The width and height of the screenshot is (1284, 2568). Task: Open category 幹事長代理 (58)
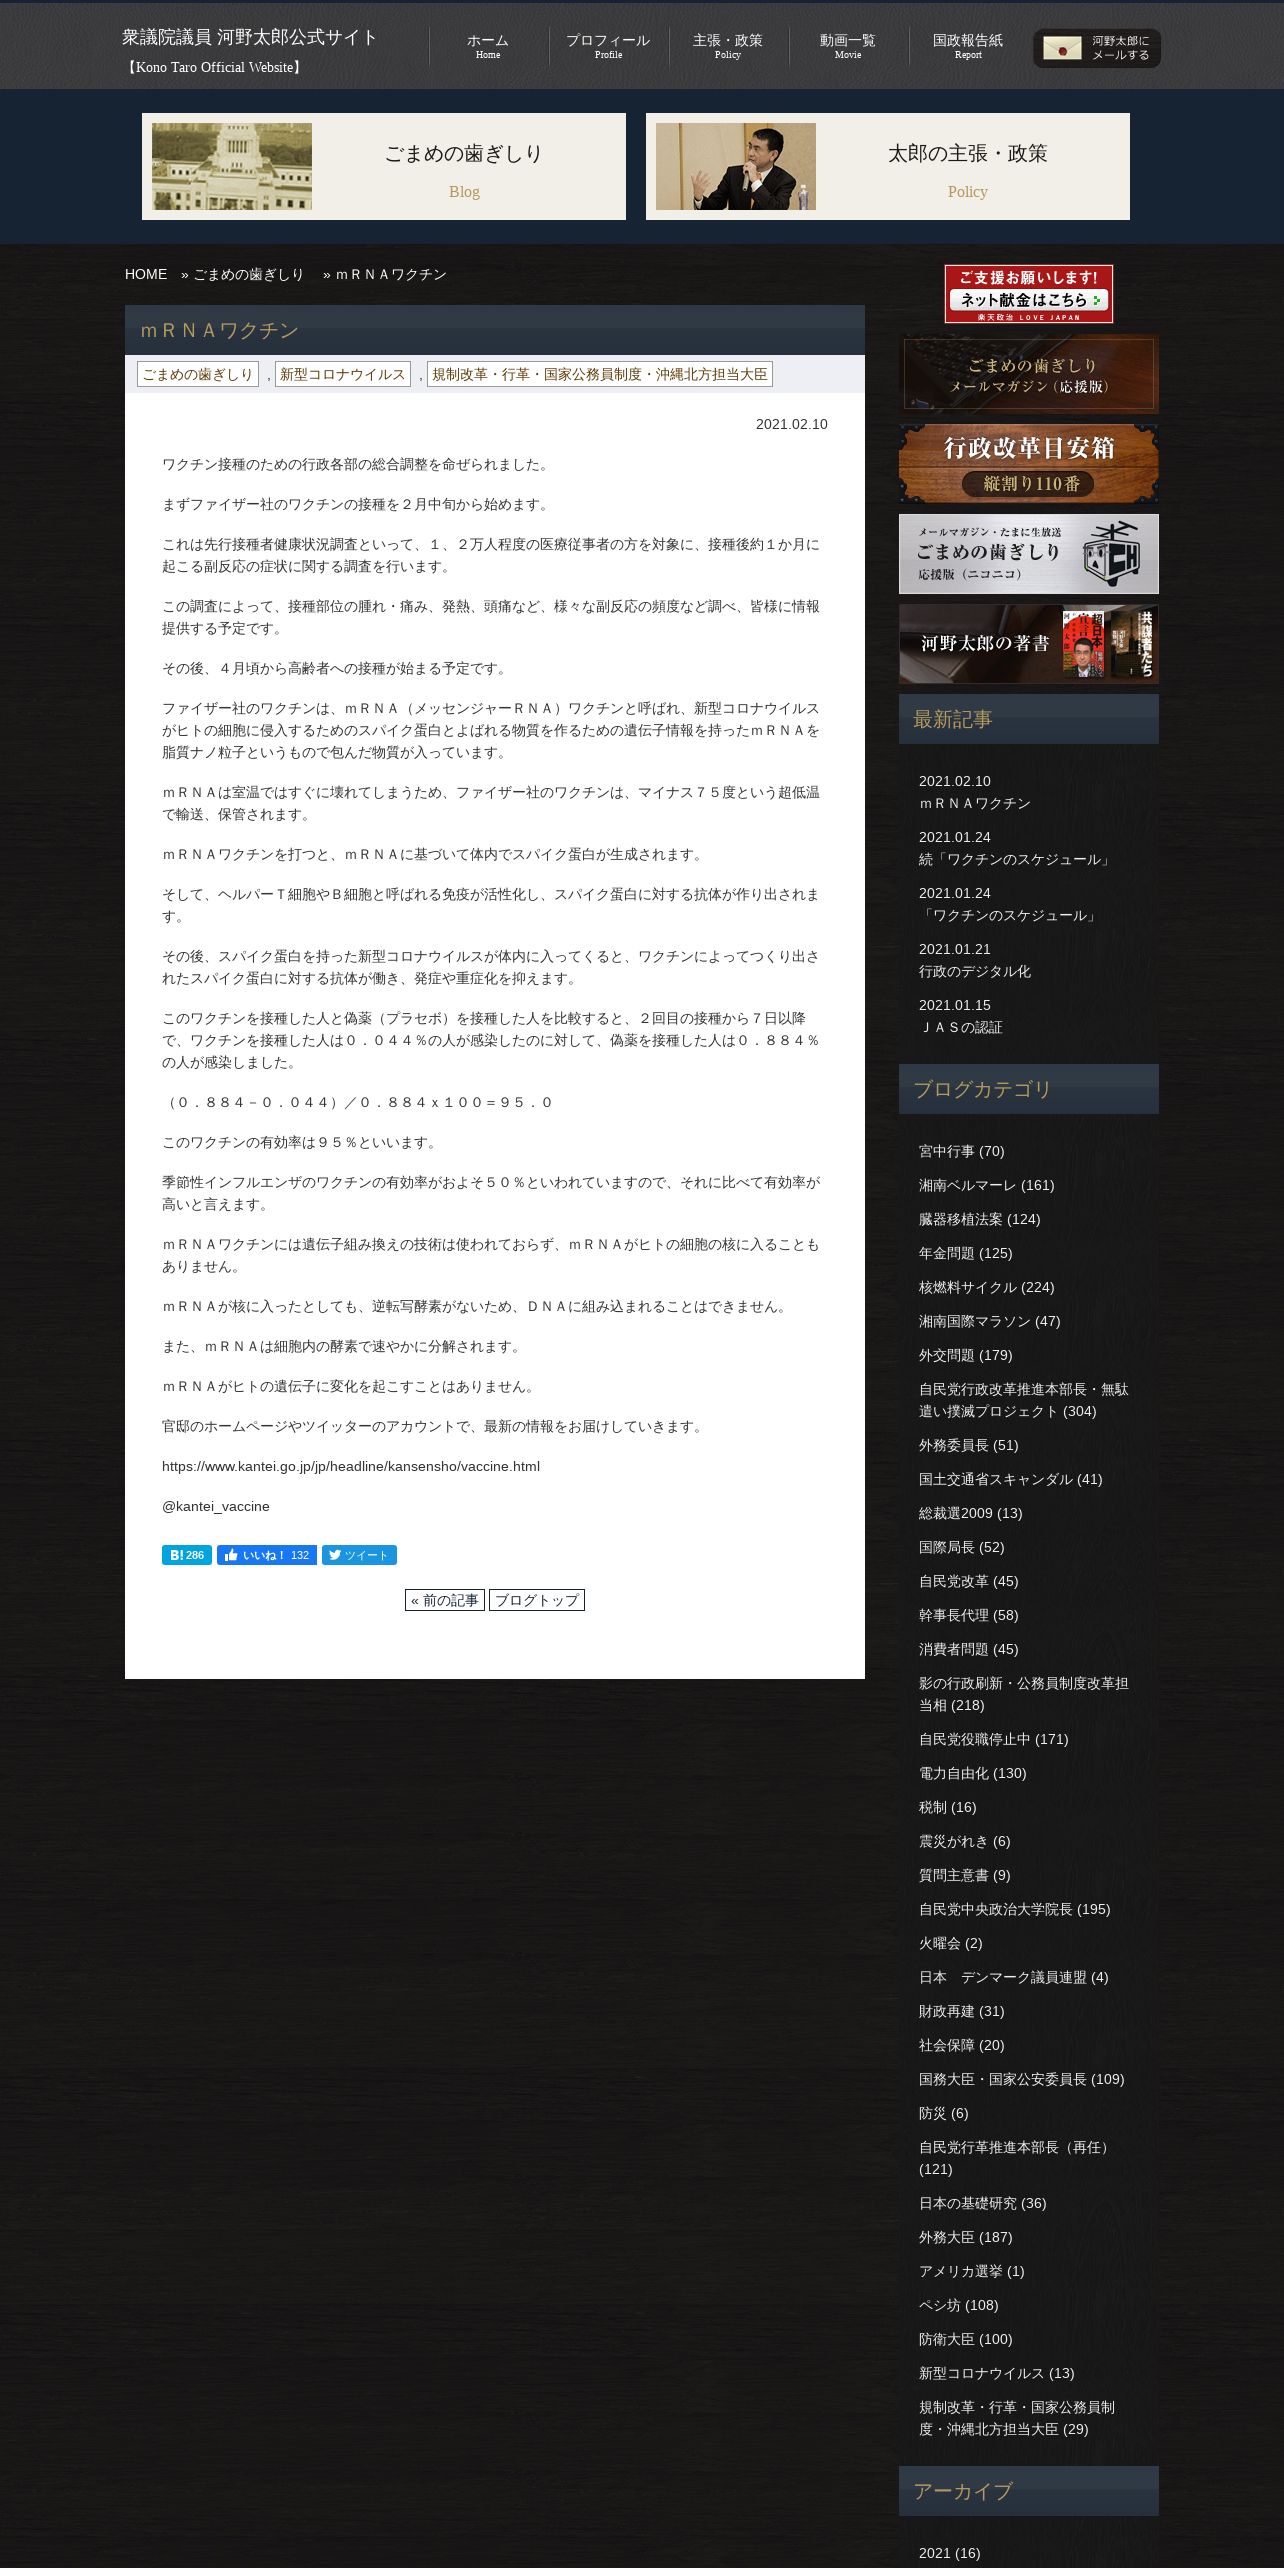point(969,1615)
